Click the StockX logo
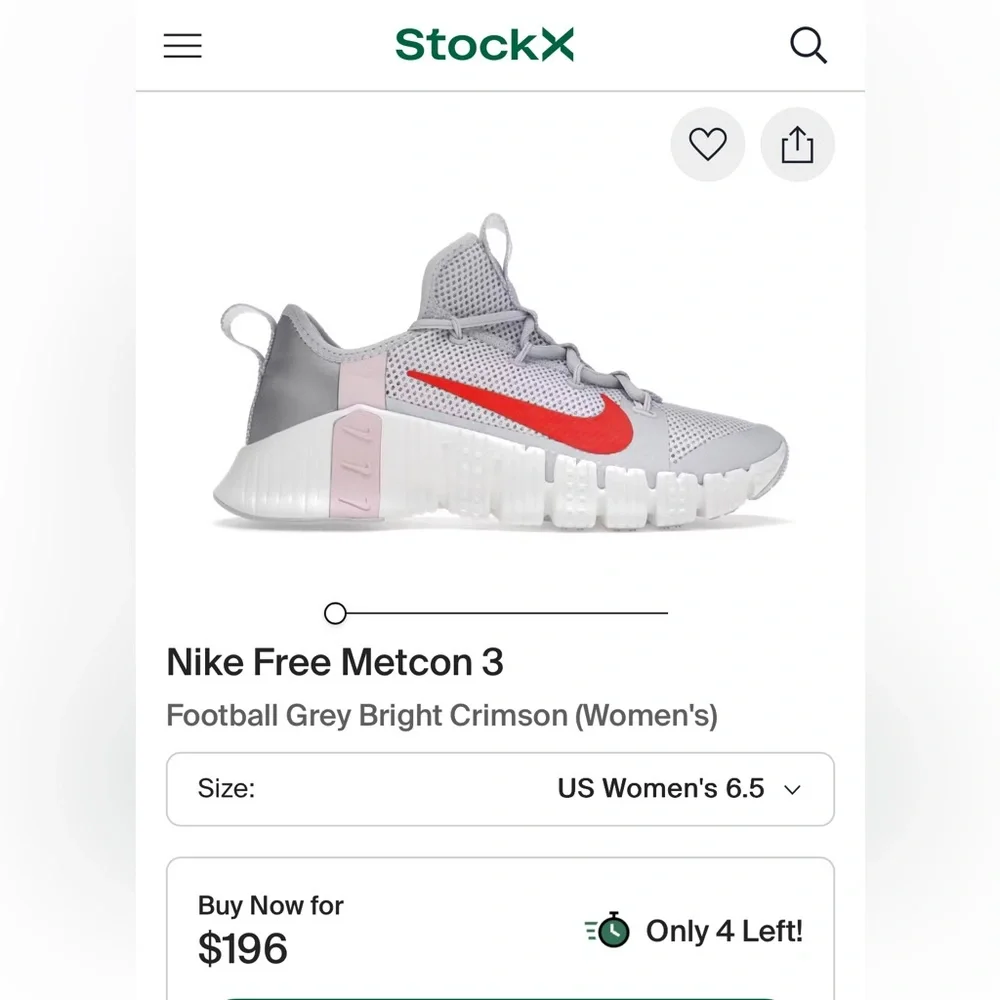Viewport: 1000px width, 1000px height. (x=484, y=45)
